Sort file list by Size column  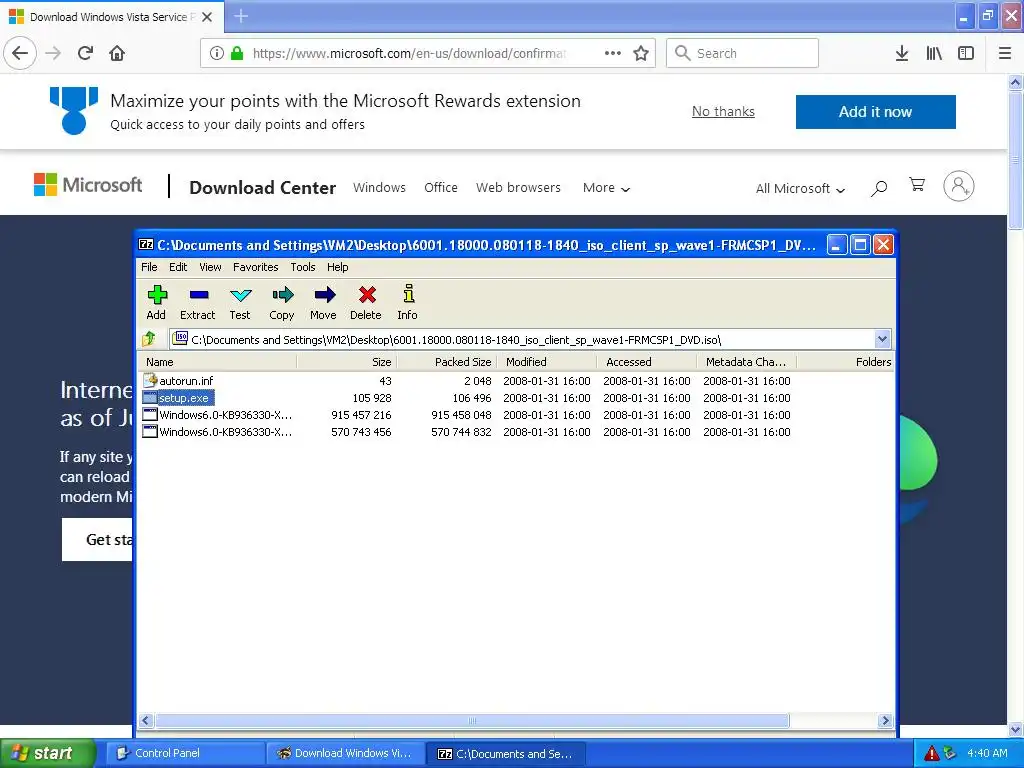(x=347, y=362)
